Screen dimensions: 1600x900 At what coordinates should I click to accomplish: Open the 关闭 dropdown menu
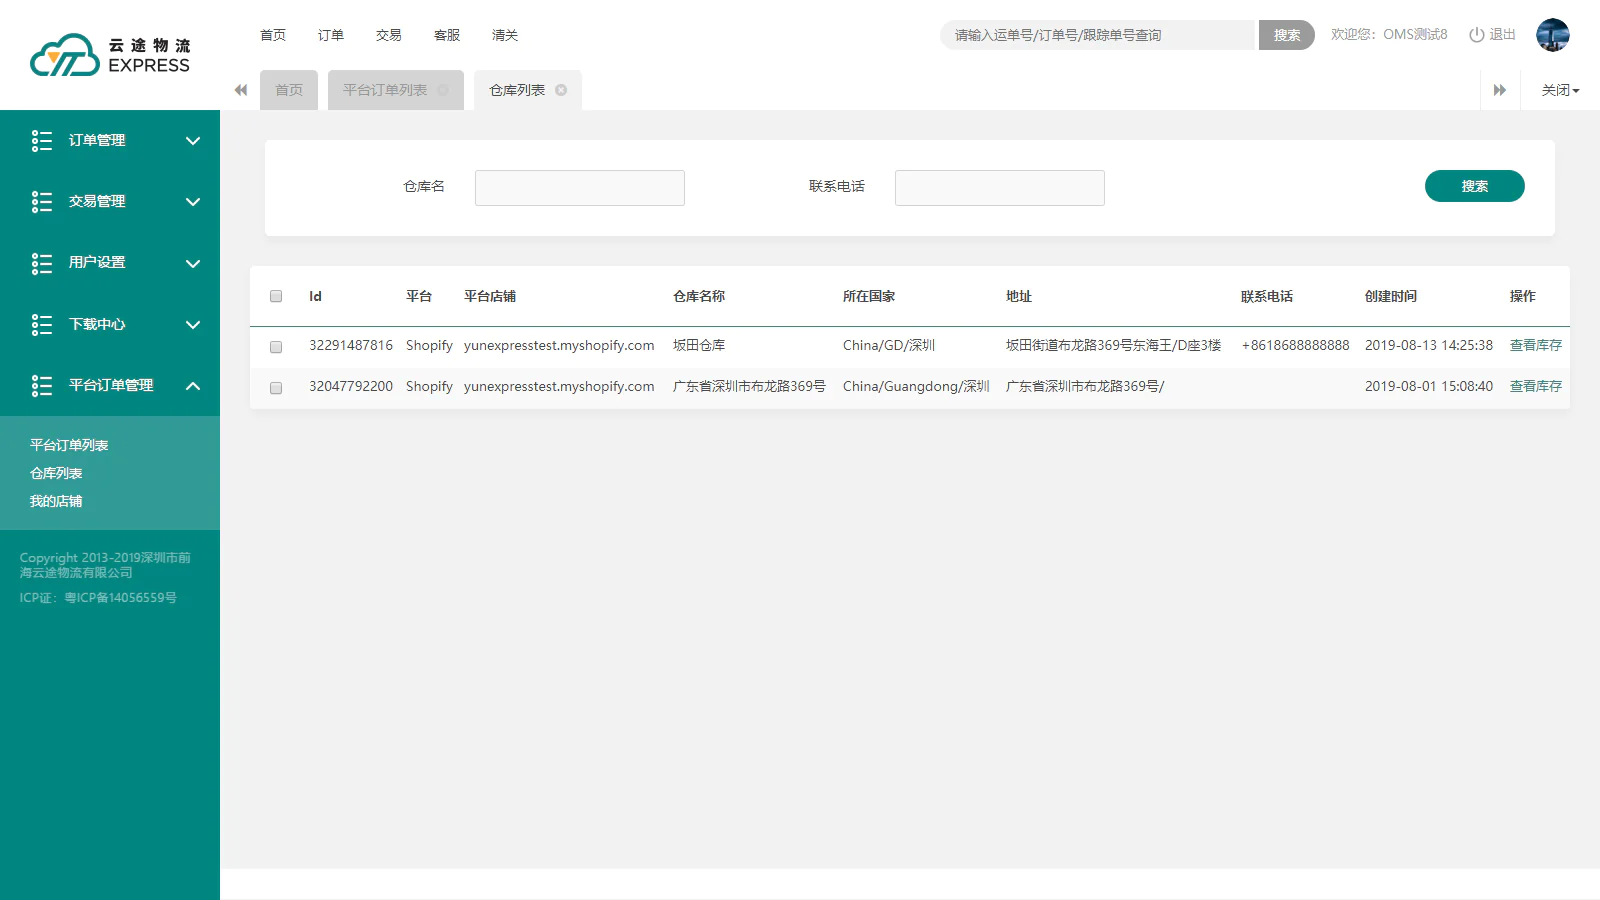point(1560,90)
